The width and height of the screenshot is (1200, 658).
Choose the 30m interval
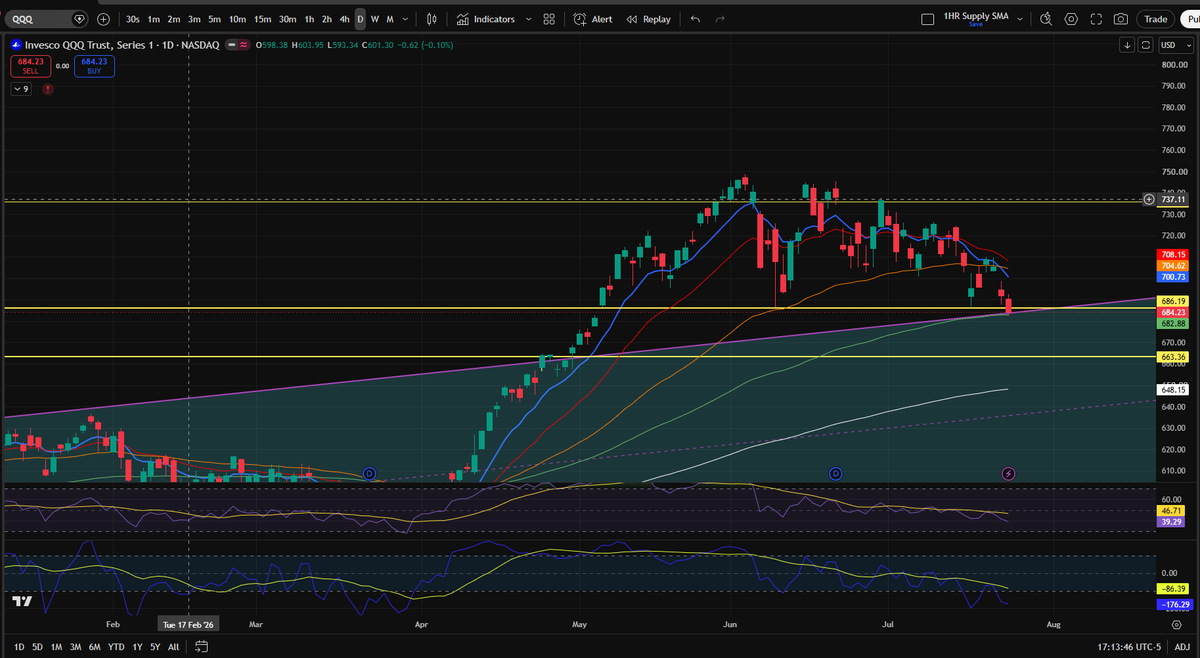(x=288, y=19)
